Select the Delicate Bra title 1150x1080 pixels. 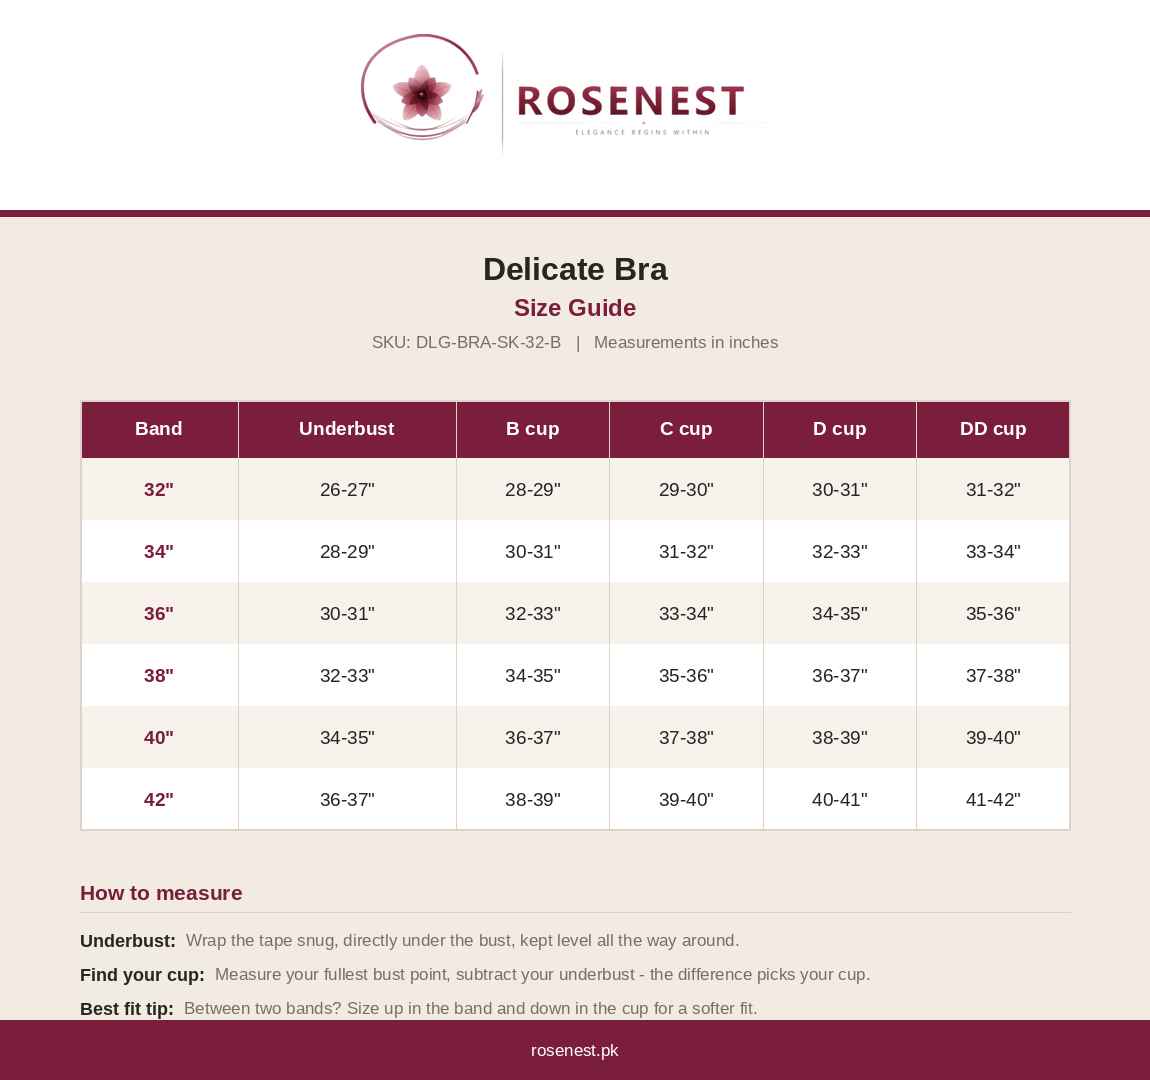(575, 269)
